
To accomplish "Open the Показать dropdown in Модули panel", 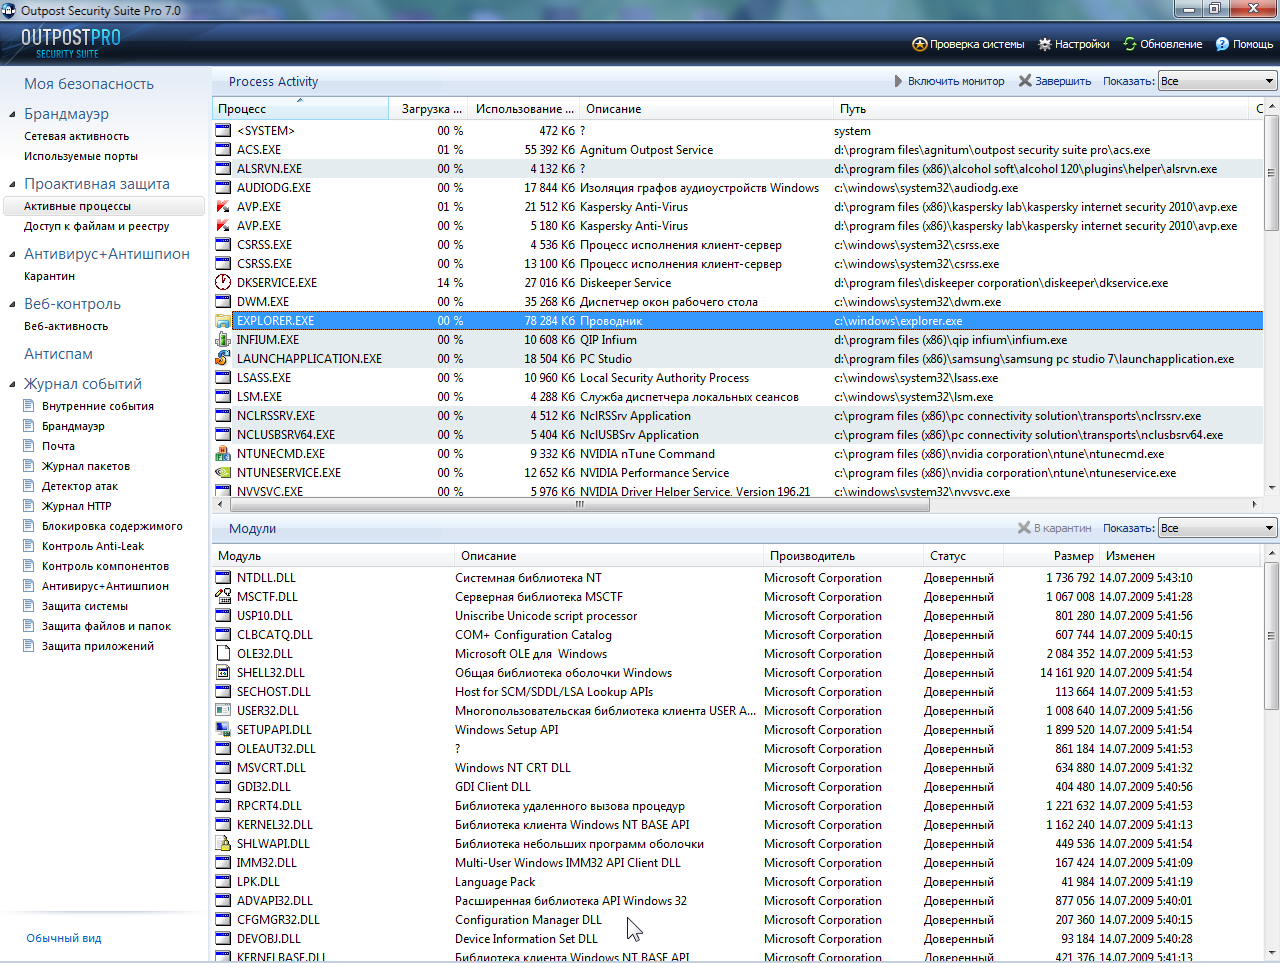I will click(1217, 528).
